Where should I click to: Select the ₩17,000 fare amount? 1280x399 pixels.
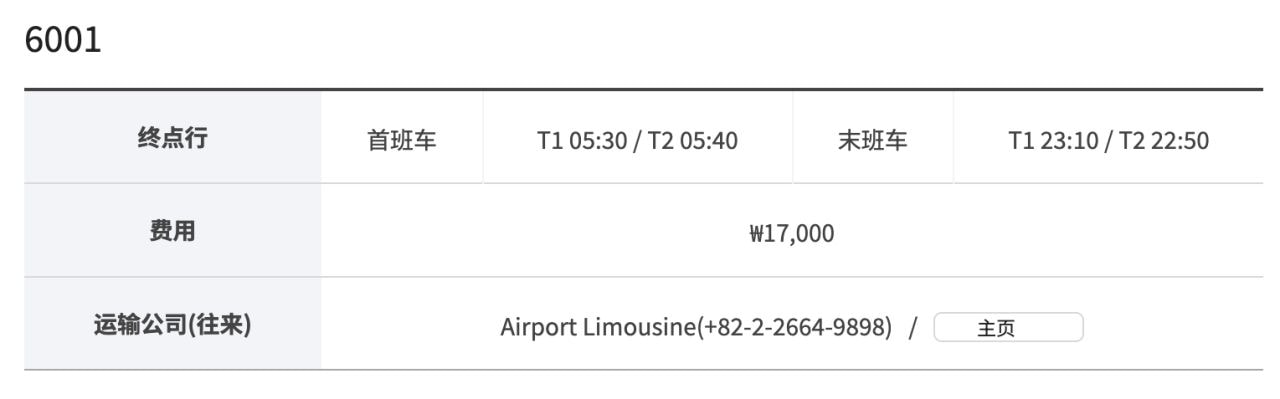[x=791, y=234]
